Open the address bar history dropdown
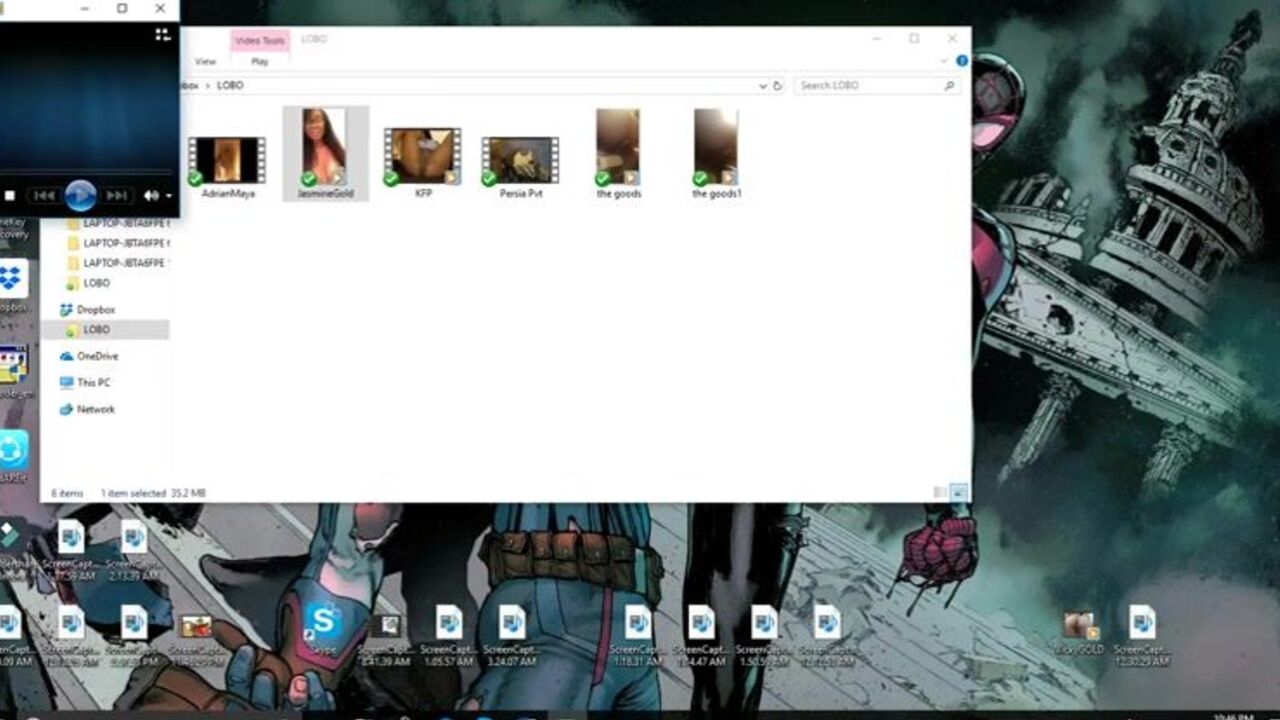Screen dimensions: 1280x720 [762, 86]
